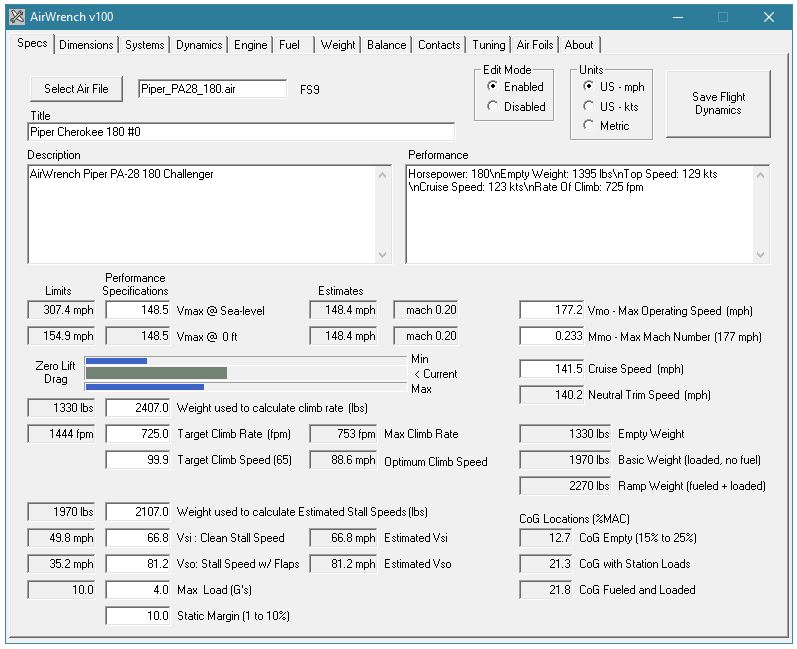
Task: Click the Basic Weight value 1970 lbs
Action: click(565, 460)
